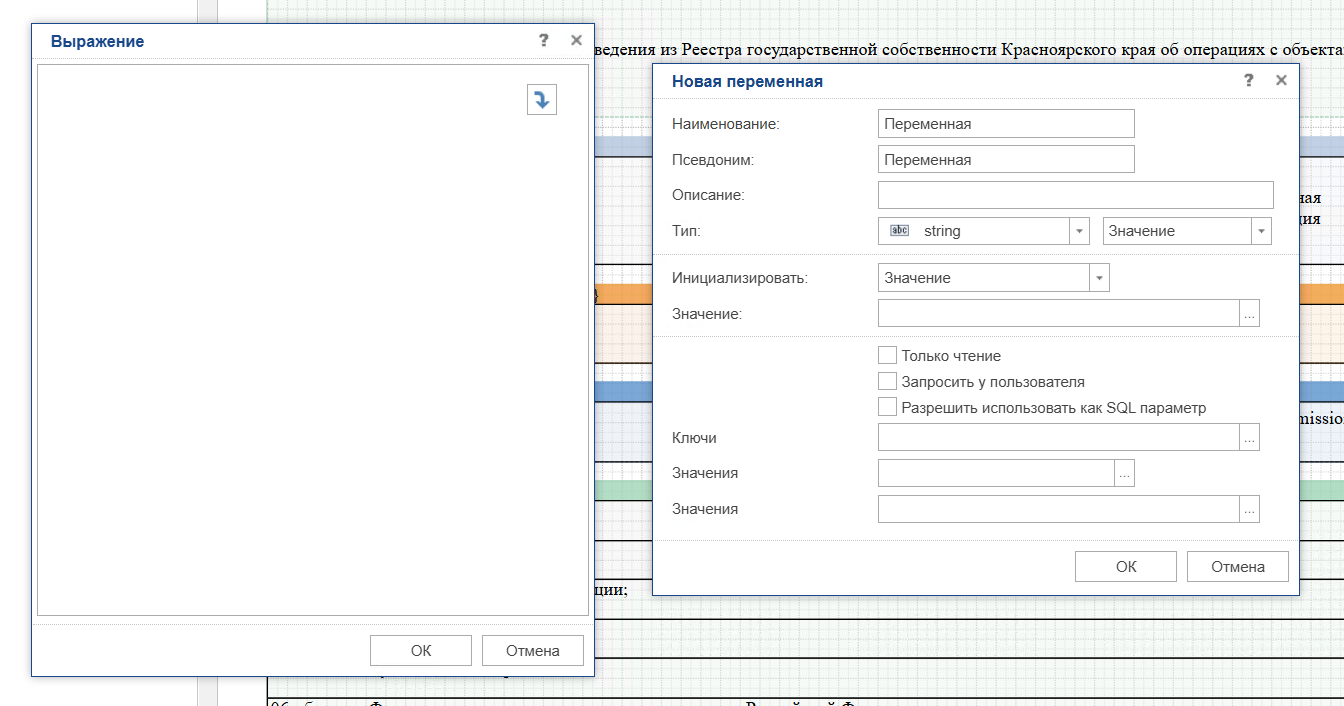Viewport: 1344px width, 706px height.
Task: Expand the Значение dropdown beside the type
Action: pos(1261,231)
